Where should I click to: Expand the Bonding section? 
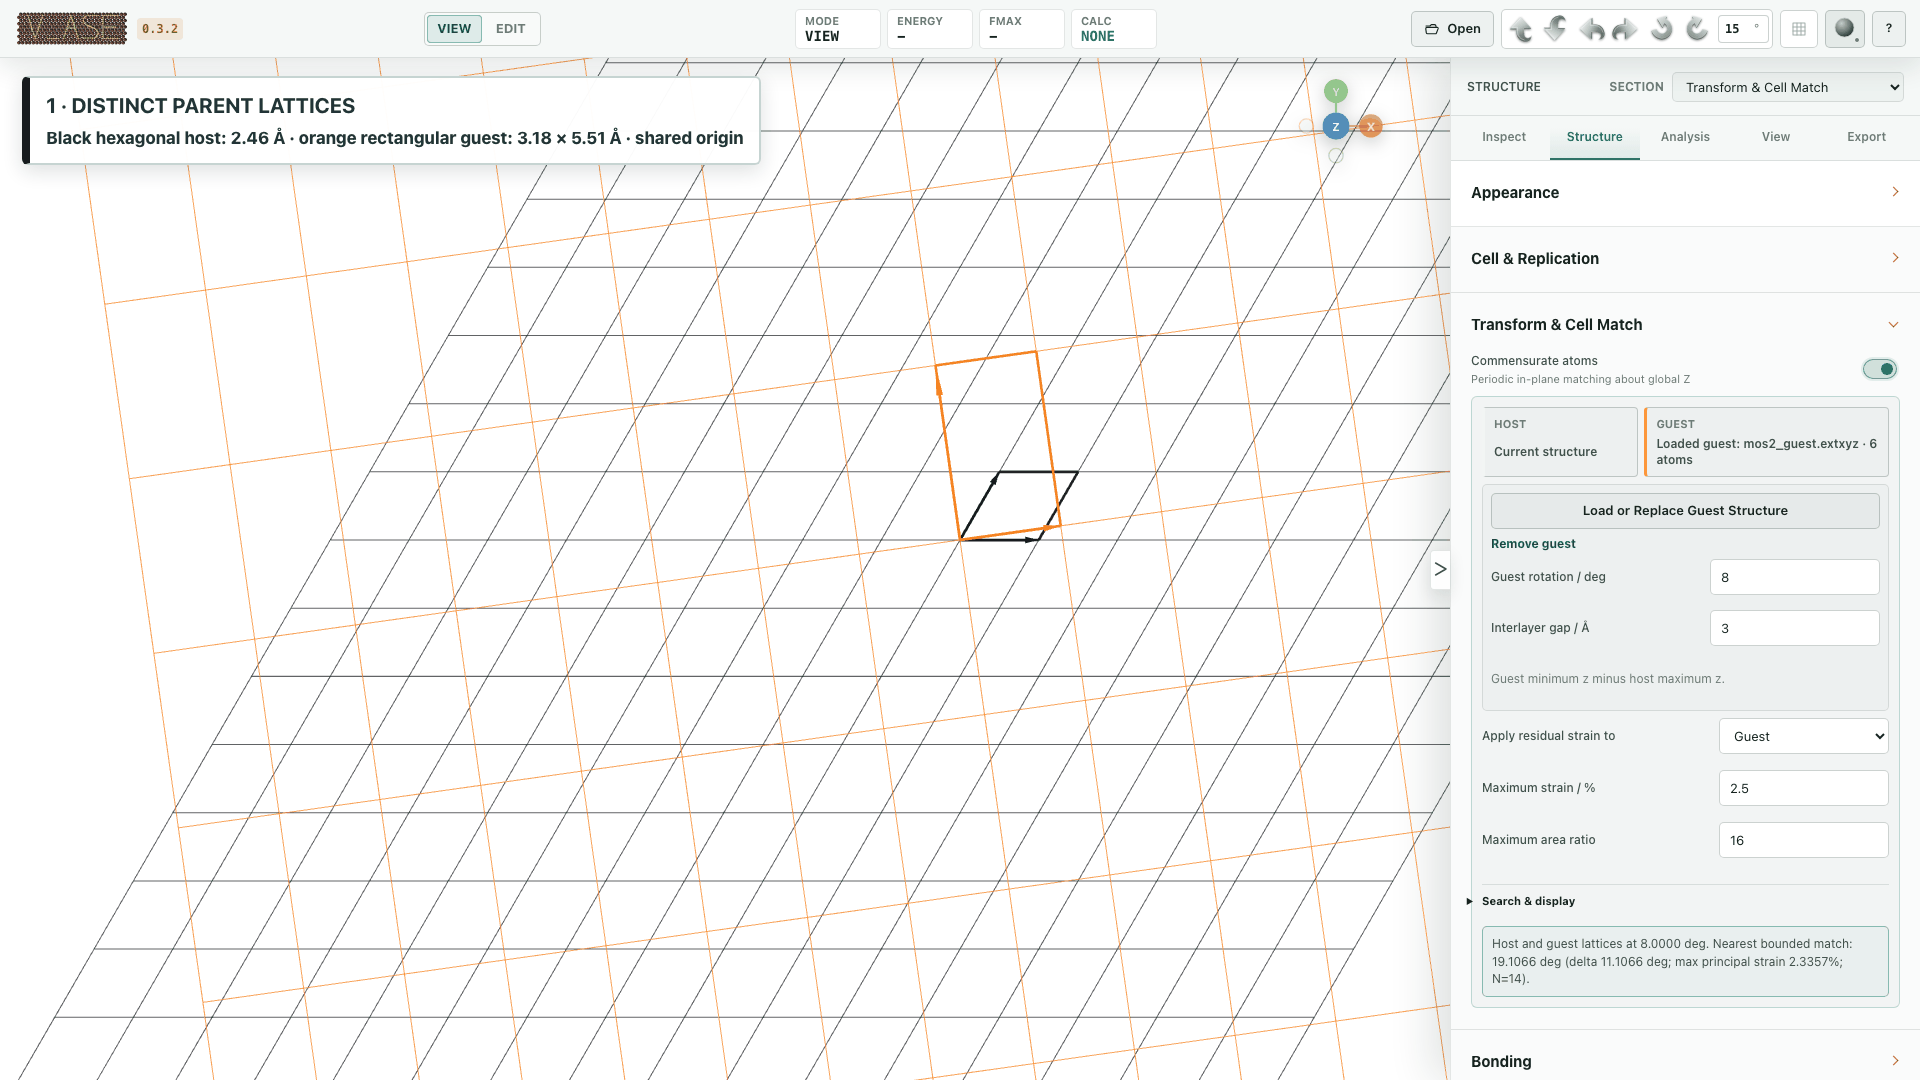click(x=1685, y=1061)
